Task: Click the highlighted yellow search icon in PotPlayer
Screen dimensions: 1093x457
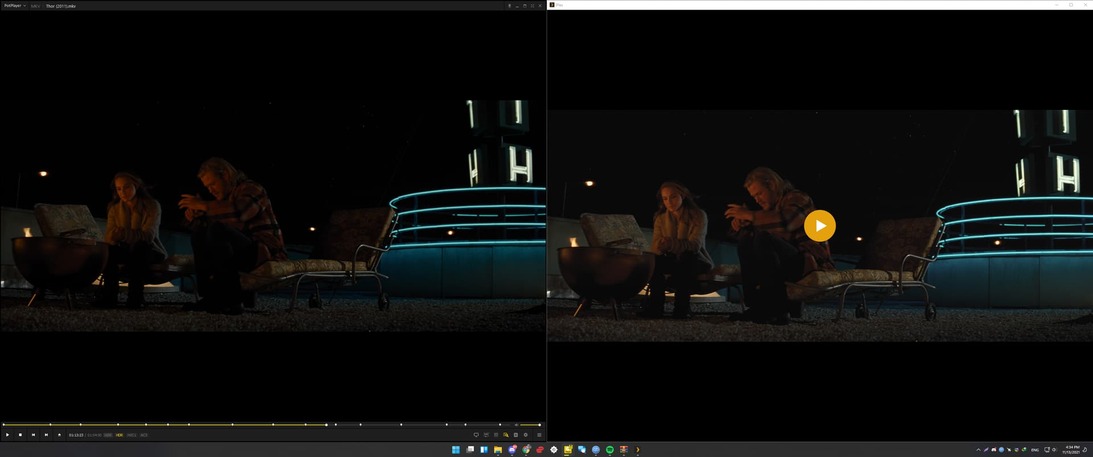Action: coord(505,435)
